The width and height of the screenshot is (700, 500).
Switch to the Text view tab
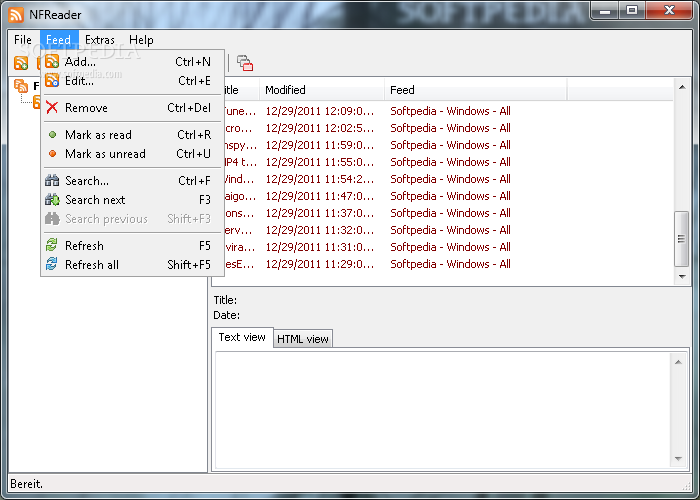(x=242, y=338)
